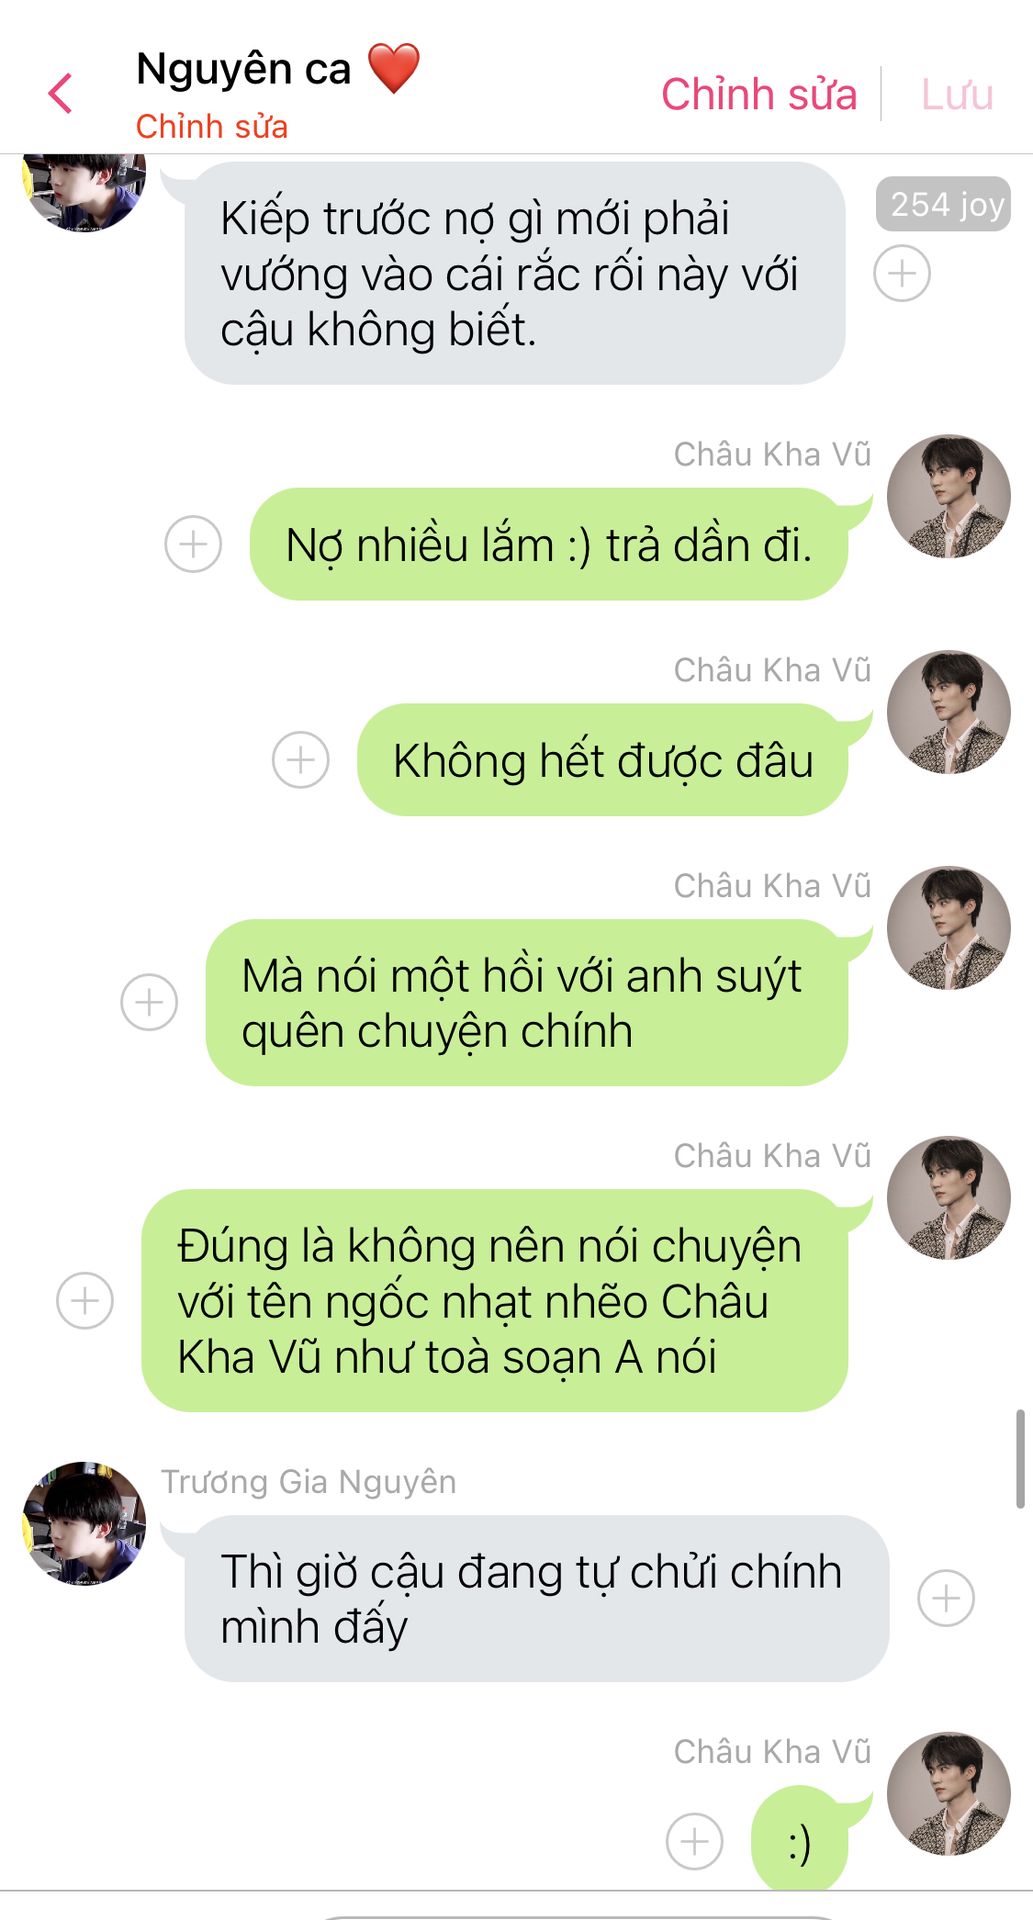Tap the "Lưu" save button
The image size is (1033, 1920).
pos(957,94)
